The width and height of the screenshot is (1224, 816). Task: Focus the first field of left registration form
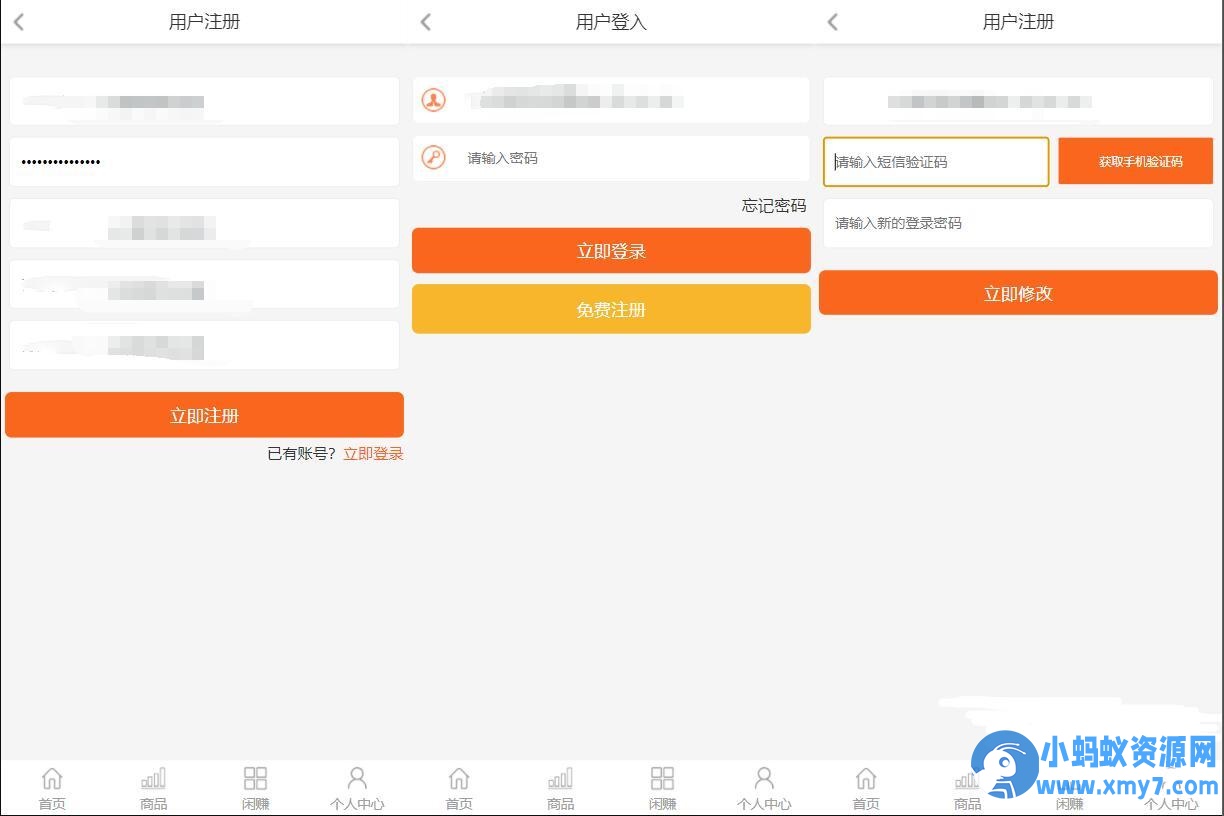[204, 101]
